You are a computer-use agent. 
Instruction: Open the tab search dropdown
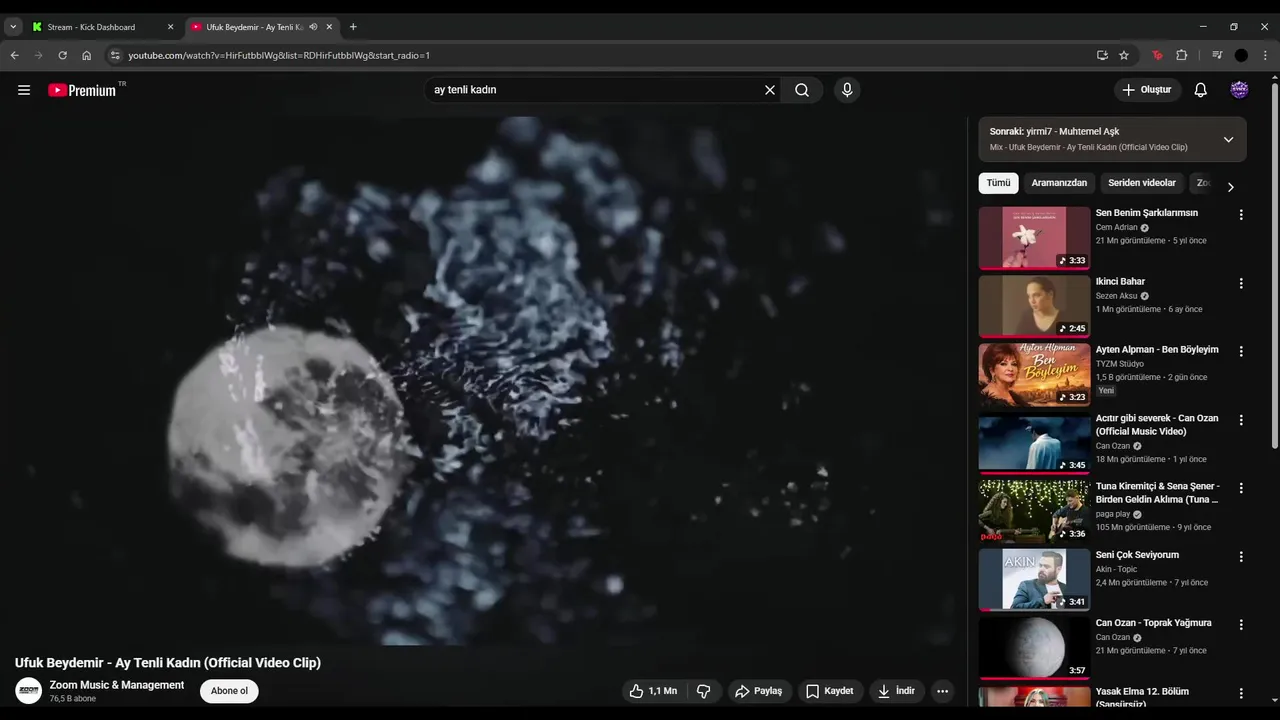(x=13, y=27)
